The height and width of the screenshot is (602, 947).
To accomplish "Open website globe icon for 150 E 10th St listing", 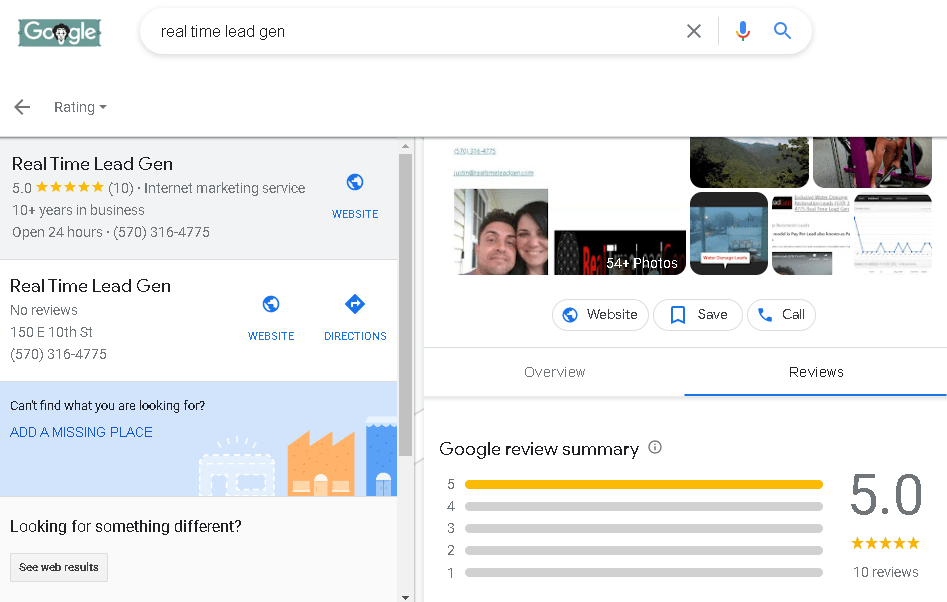I will [271, 304].
